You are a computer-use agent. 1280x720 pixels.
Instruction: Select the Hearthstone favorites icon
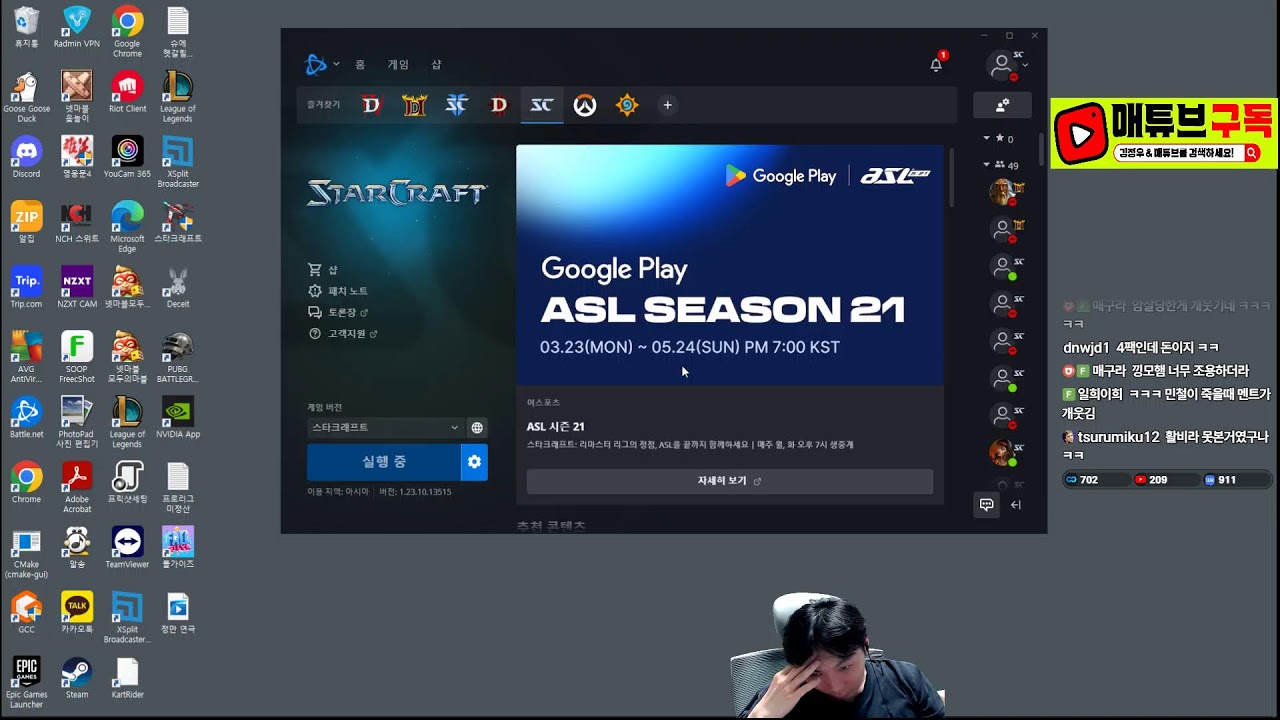click(627, 105)
